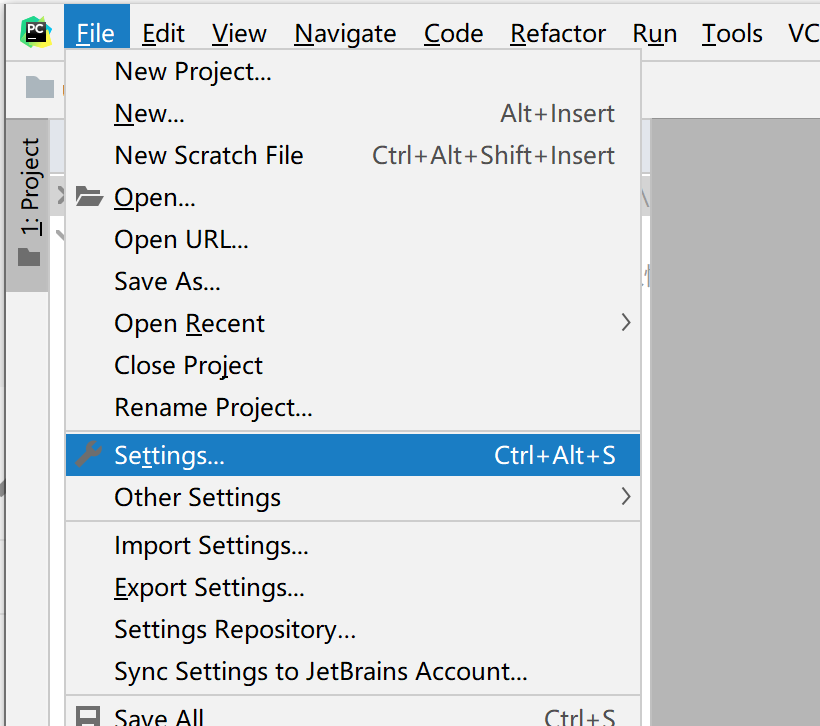Image resolution: width=820 pixels, height=726 pixels.
Task: Click the folder icon beside Open...
Action: [x=89, y=197]
